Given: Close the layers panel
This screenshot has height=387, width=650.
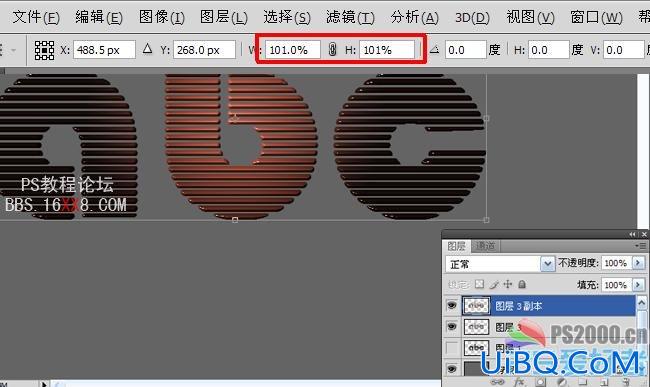Looking at the screenshot, I should [644, 234].
